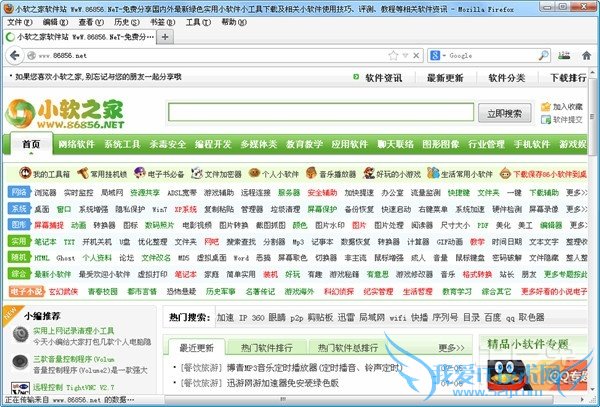This screenshot has width=600, height=407.
Task: Select 杀毒安全 navigation item
Action: tap(168, 144)
